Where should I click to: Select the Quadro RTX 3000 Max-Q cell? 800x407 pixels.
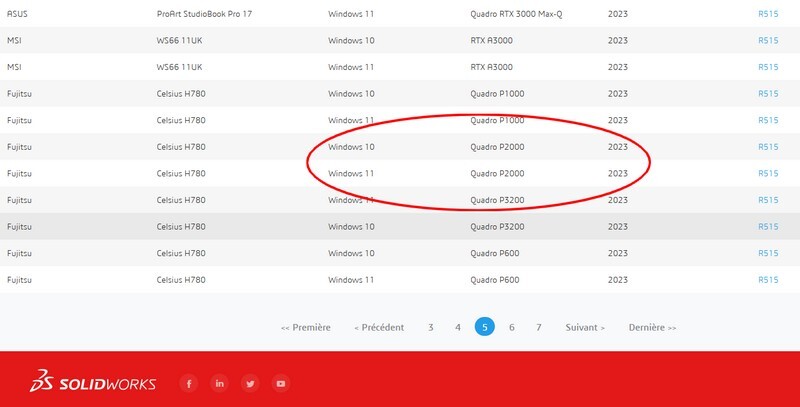(516, 14)
